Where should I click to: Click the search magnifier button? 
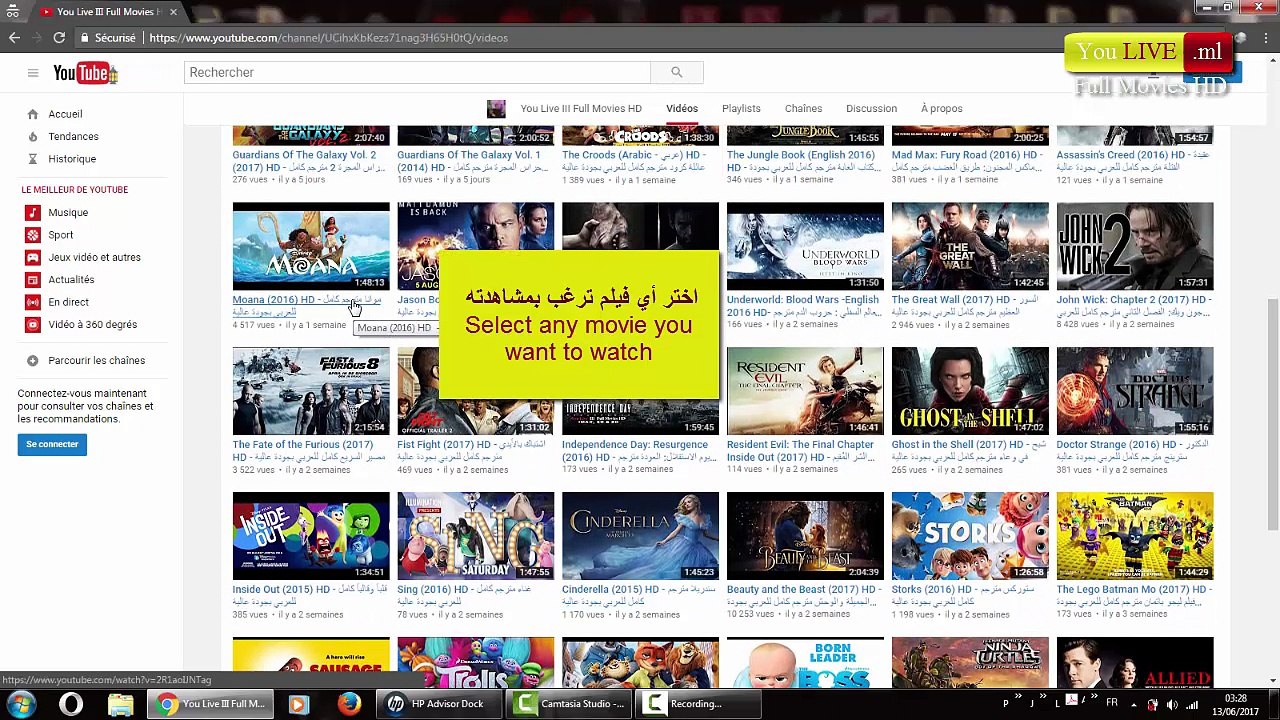tap(676, 72)
